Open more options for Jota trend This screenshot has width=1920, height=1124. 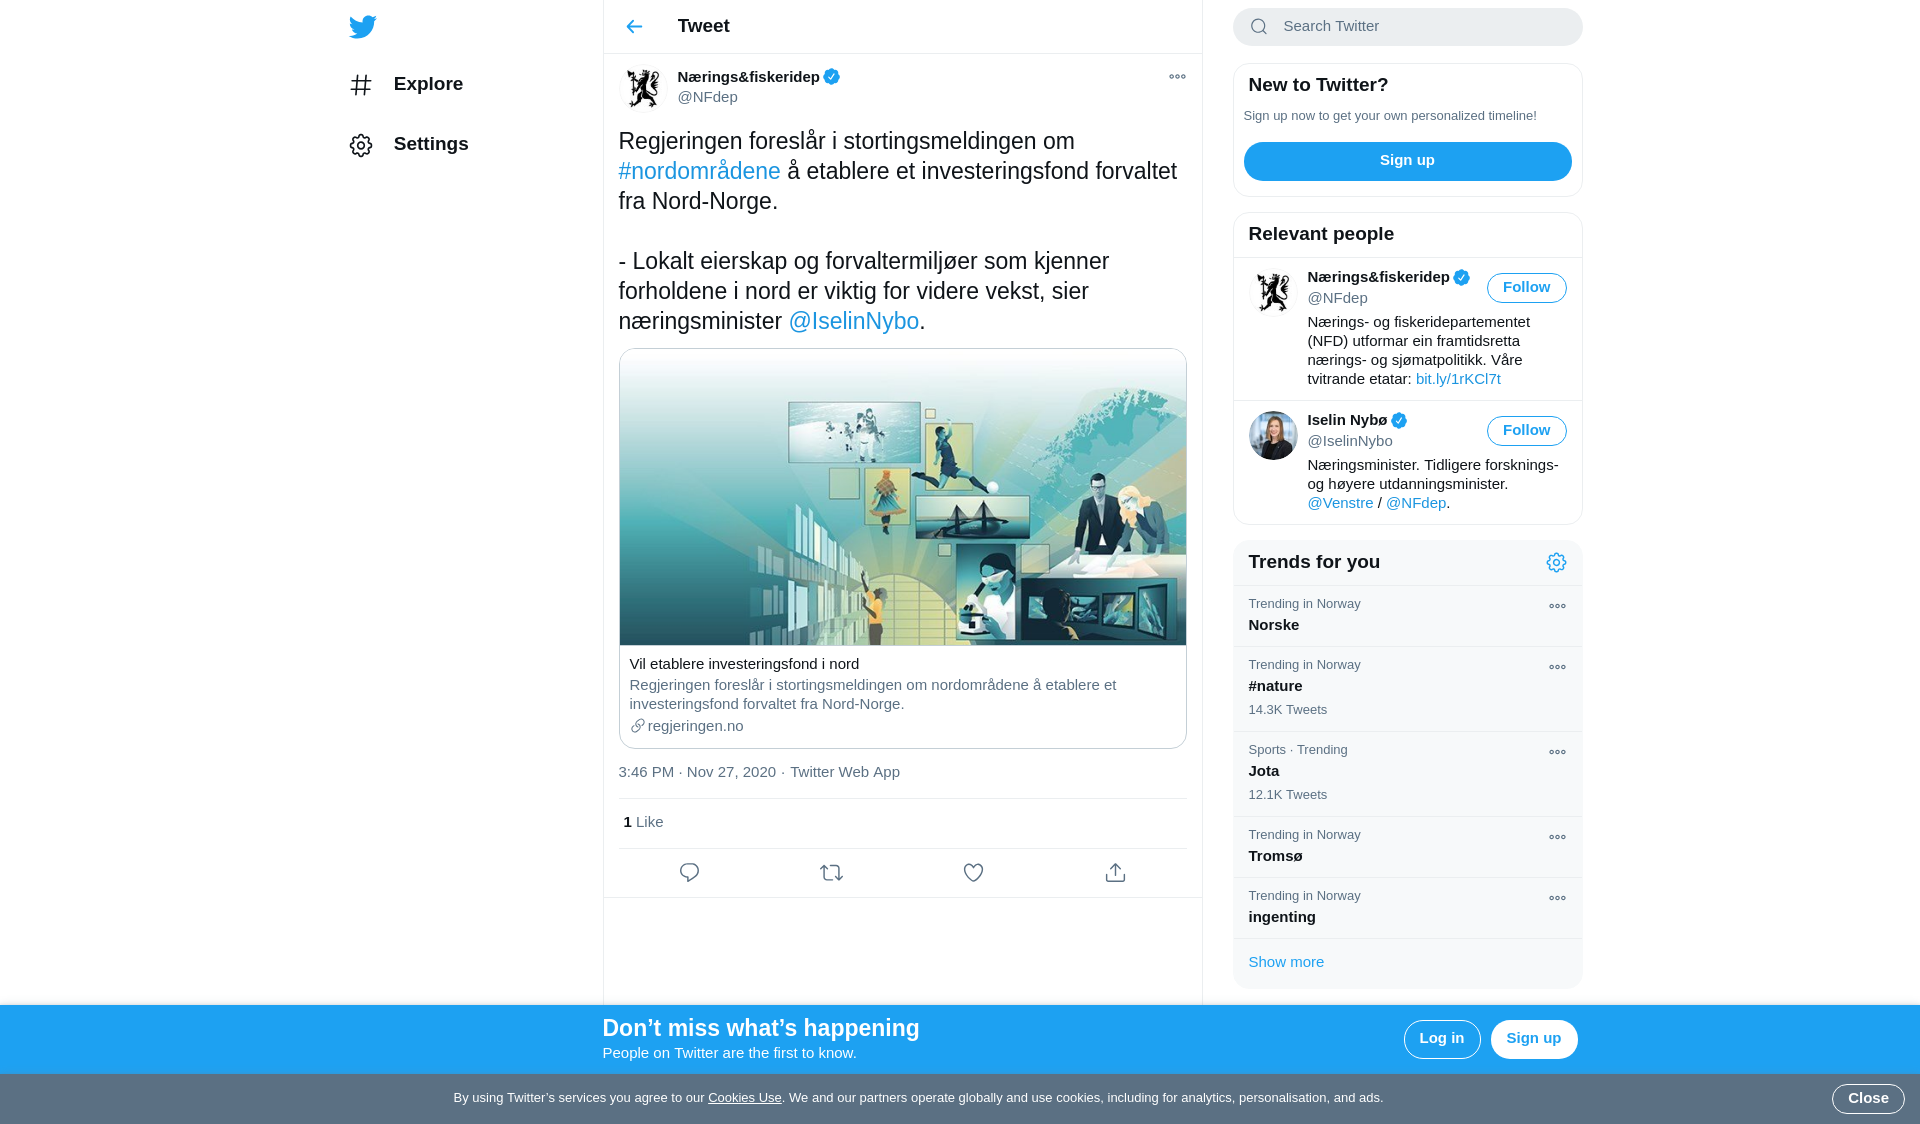(1557, 753)
